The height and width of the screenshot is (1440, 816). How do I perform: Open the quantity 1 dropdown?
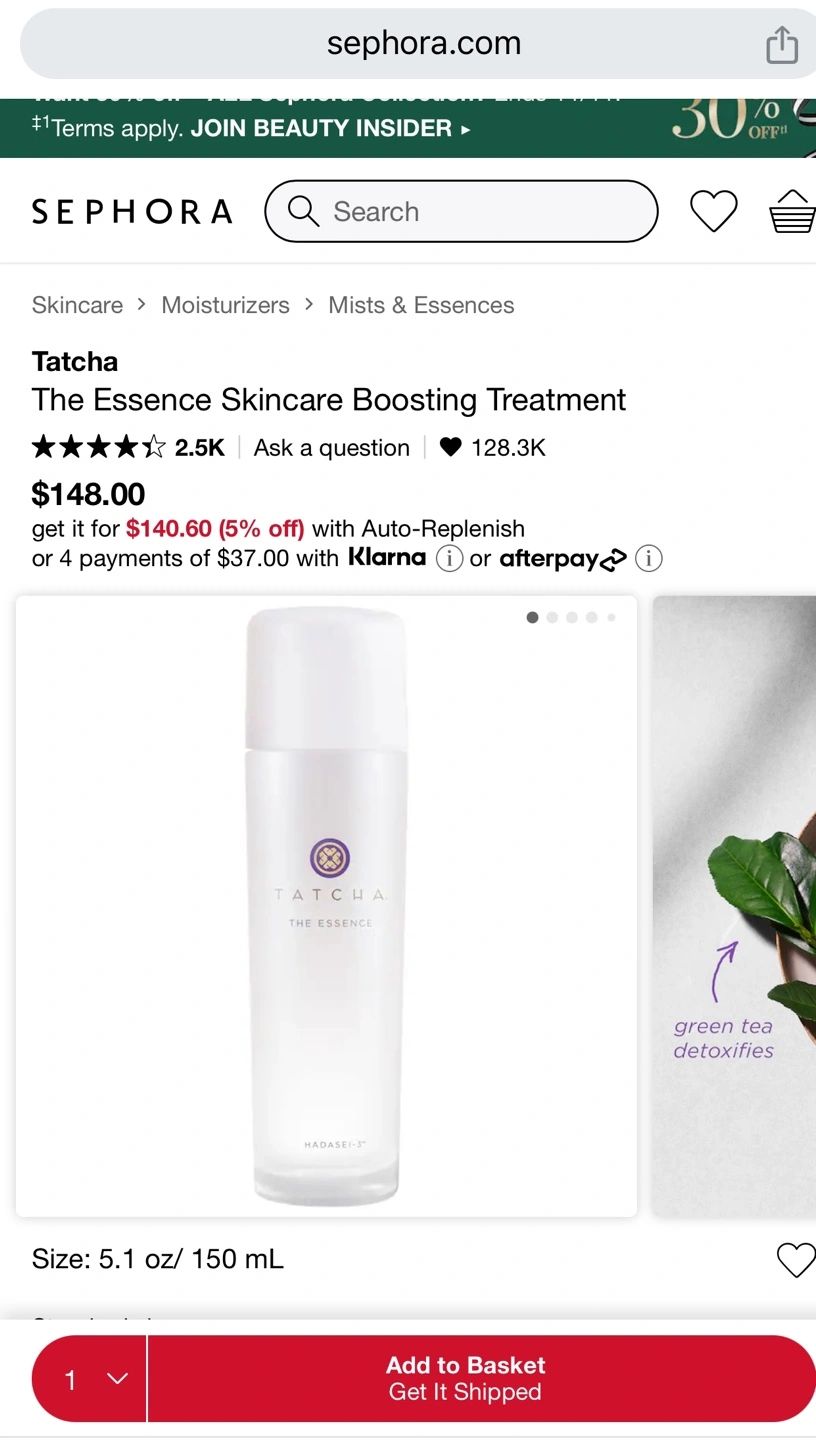coord(90,1379)
